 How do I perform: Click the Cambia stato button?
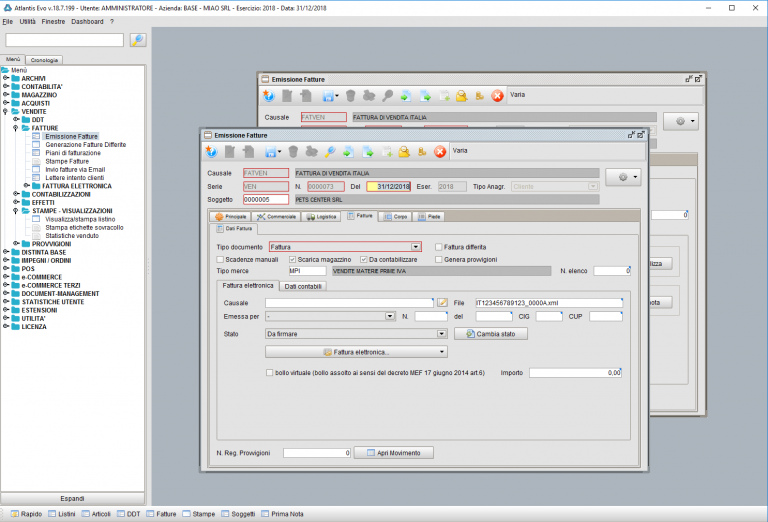[x=491, y=334]
